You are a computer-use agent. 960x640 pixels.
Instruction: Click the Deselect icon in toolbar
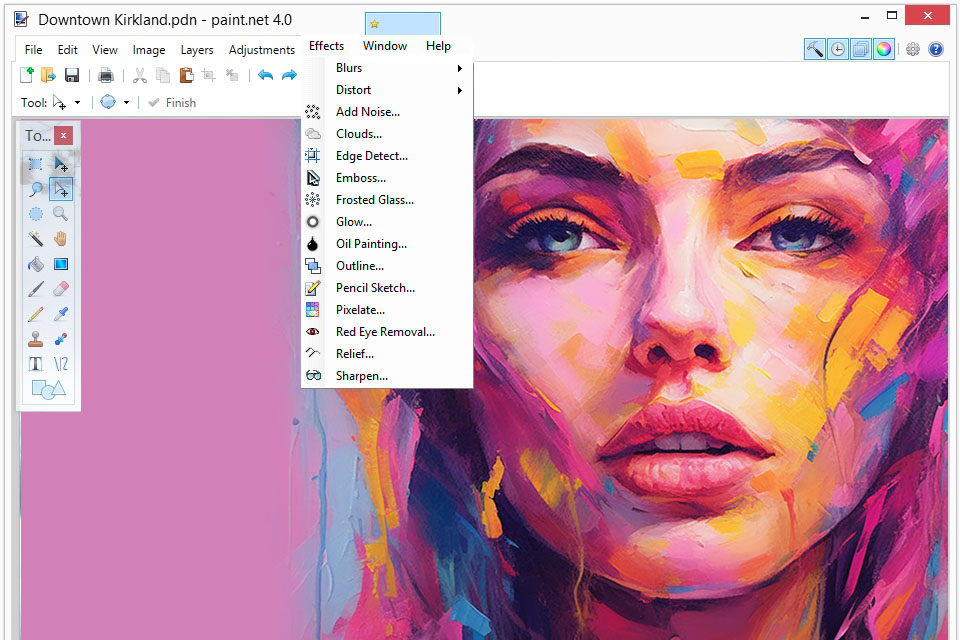click(x=232, y=75)
